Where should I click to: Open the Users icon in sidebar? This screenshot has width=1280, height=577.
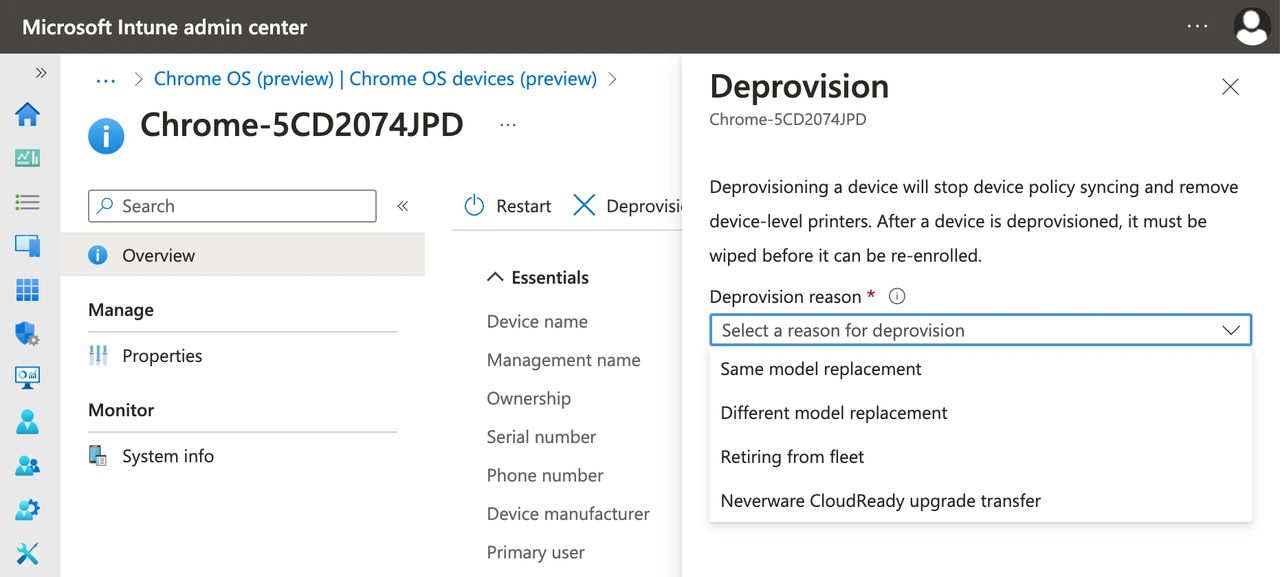point(28,422)
